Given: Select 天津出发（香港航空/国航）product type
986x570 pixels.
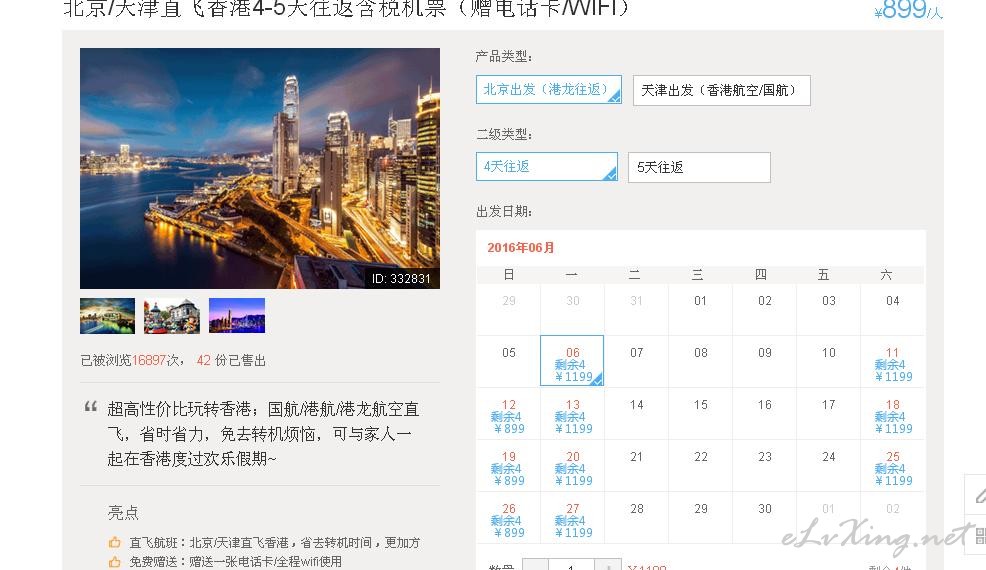Looking at the screenshot, I should click(721, 90).
